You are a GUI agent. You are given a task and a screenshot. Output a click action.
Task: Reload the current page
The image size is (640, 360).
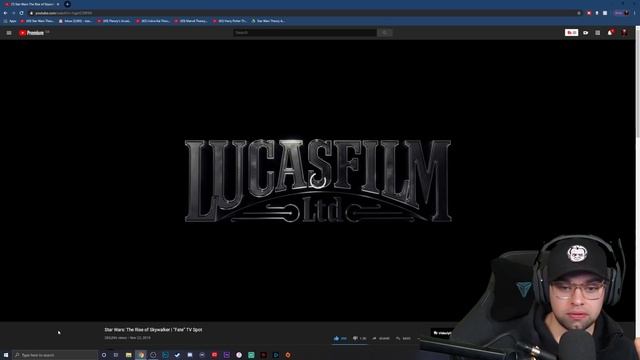[21, 13]
